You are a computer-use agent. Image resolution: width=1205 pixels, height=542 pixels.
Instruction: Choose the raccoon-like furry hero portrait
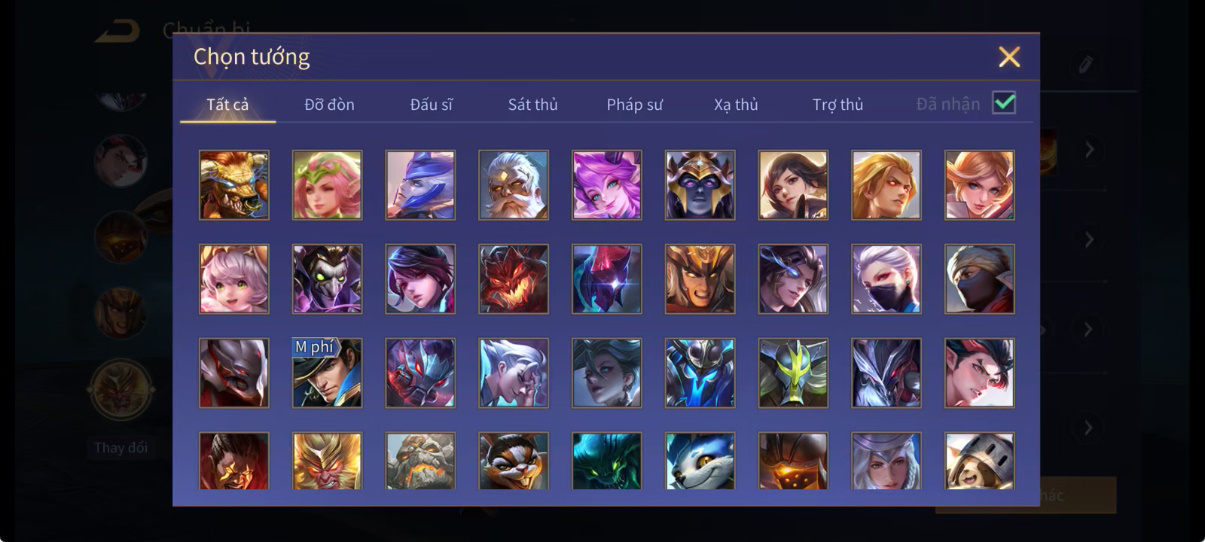tap(513, 461)
